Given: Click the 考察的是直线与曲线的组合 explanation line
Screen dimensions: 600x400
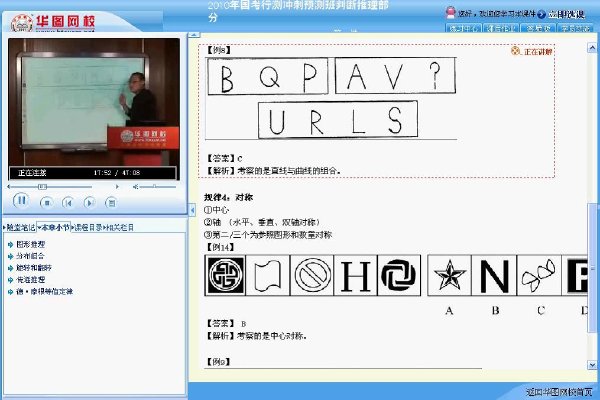Looking at the screenshot, I should [273, 171].
